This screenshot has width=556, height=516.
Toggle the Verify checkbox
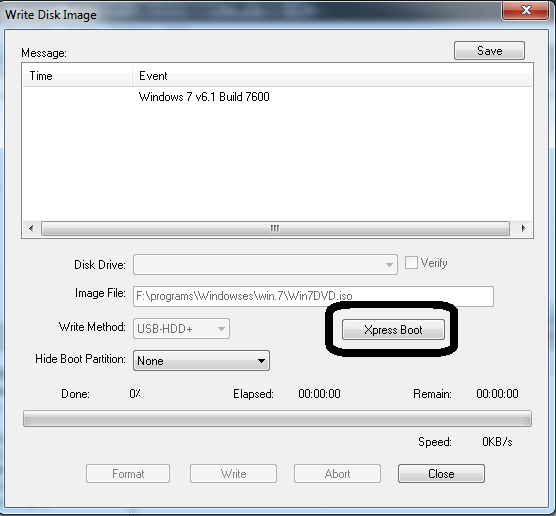click(x=411, y=263)
